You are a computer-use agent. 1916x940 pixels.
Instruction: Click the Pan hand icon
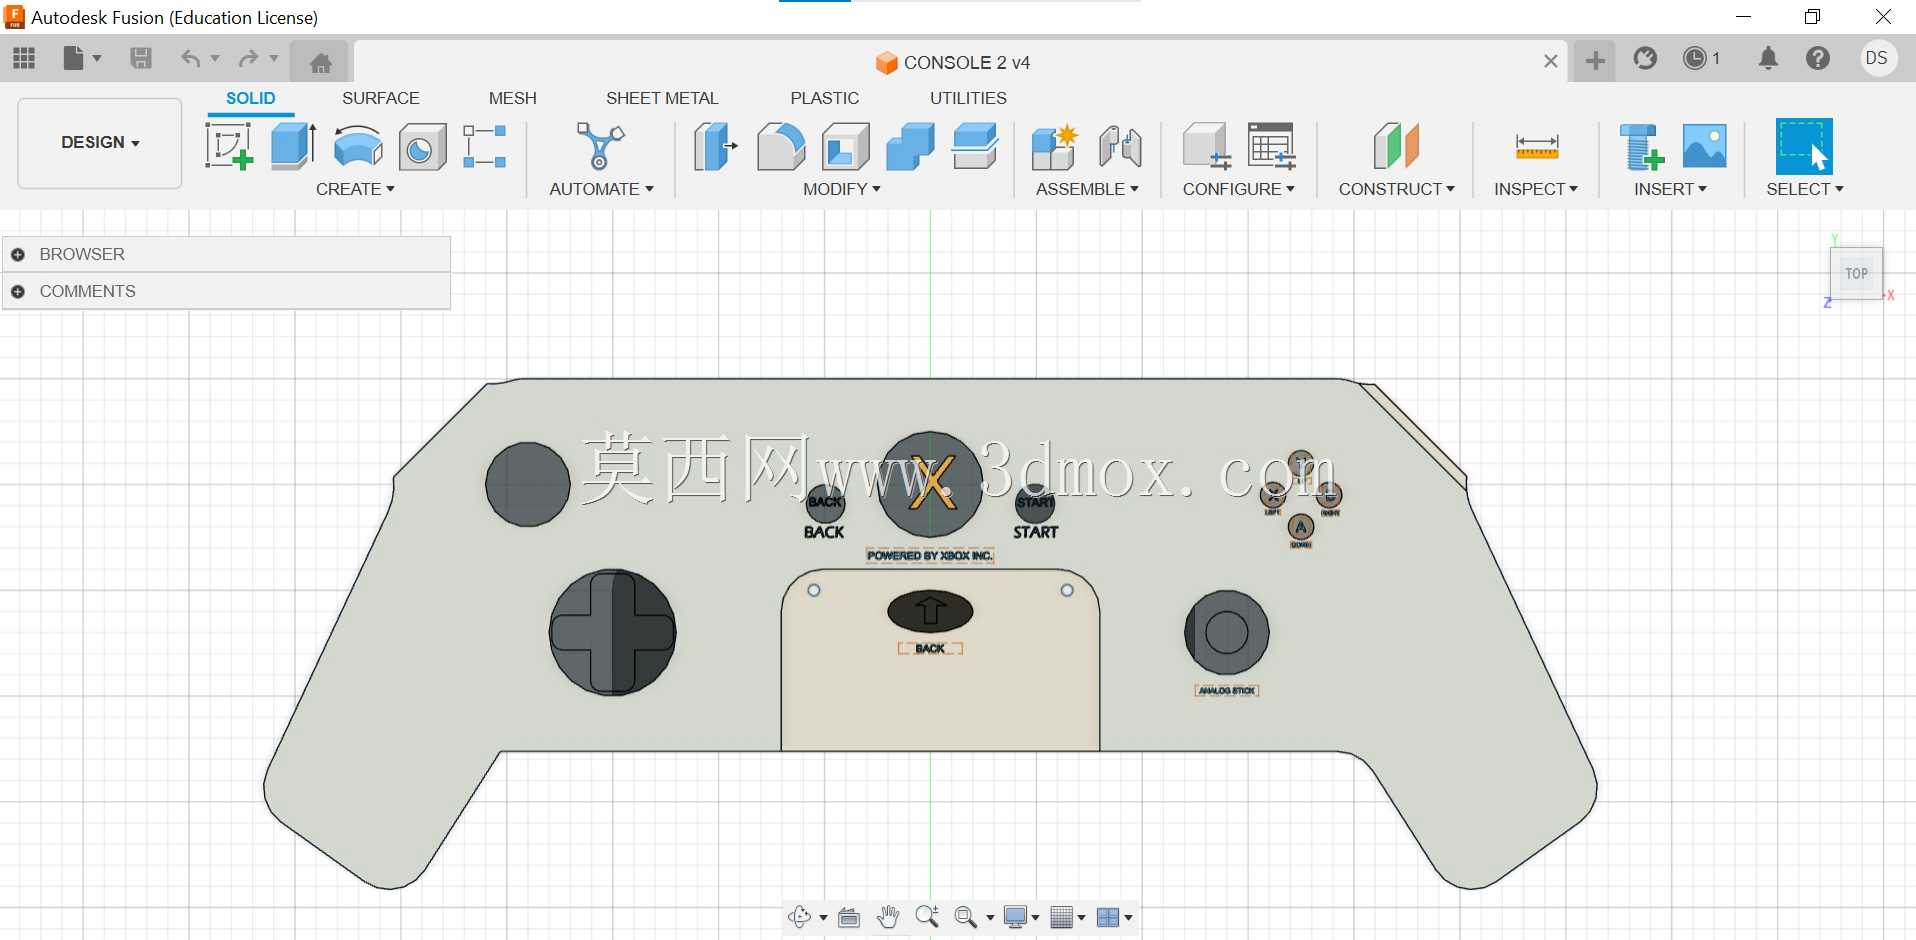click(x=887, y=917)
